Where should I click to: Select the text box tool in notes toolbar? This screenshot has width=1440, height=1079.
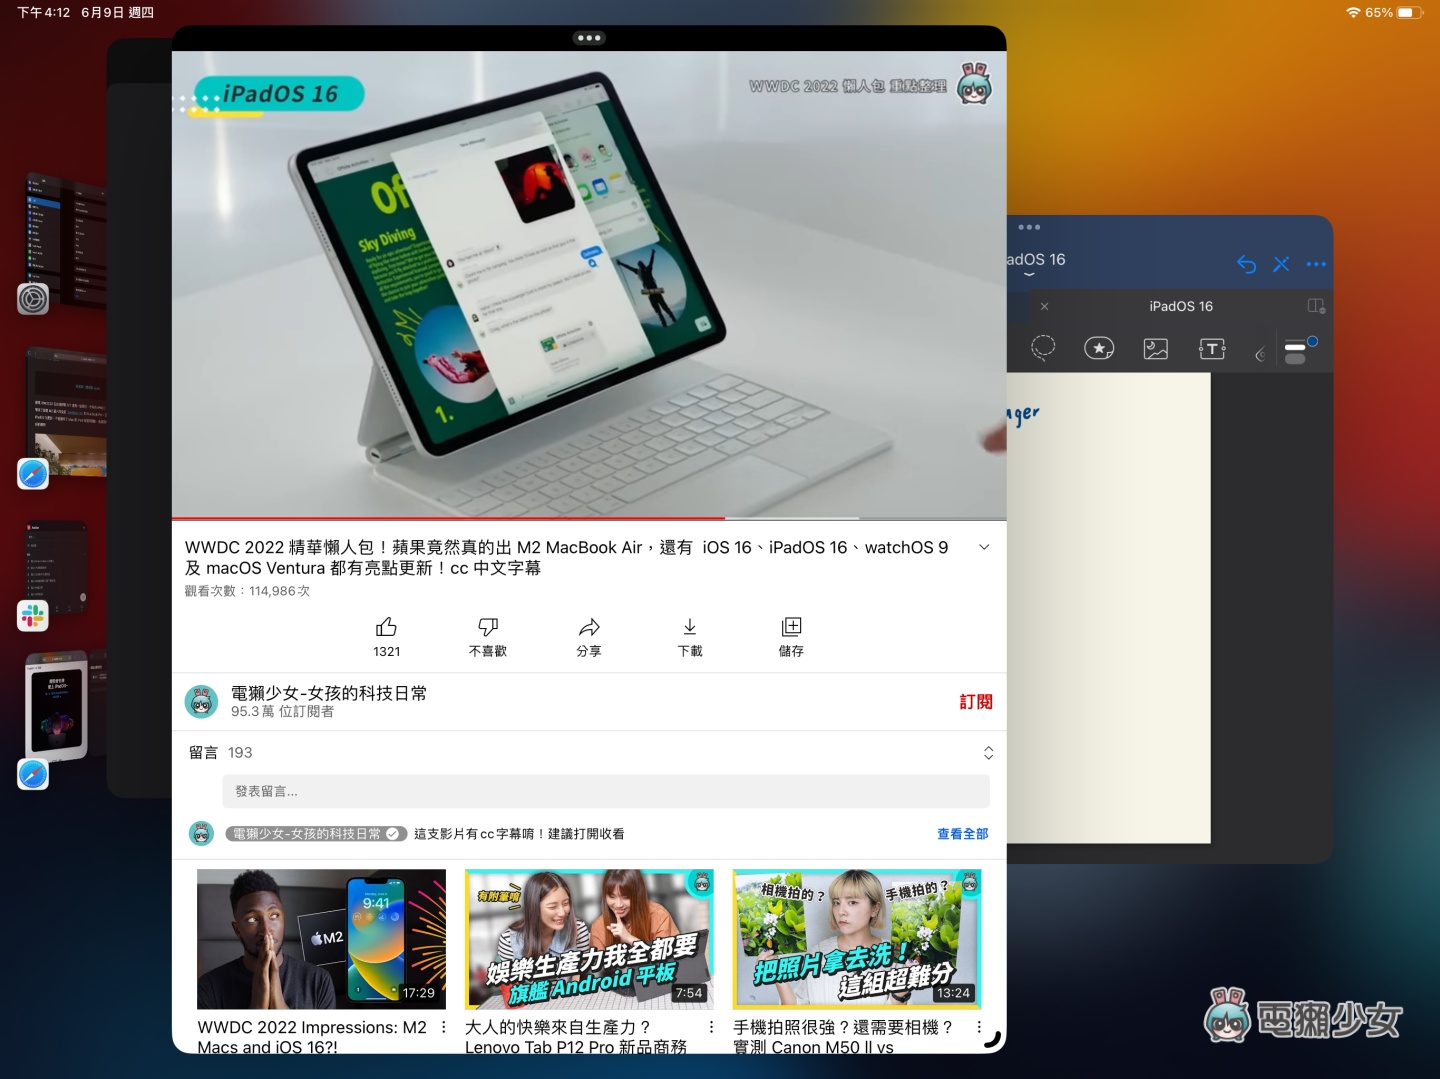[x=1212, y=348]
